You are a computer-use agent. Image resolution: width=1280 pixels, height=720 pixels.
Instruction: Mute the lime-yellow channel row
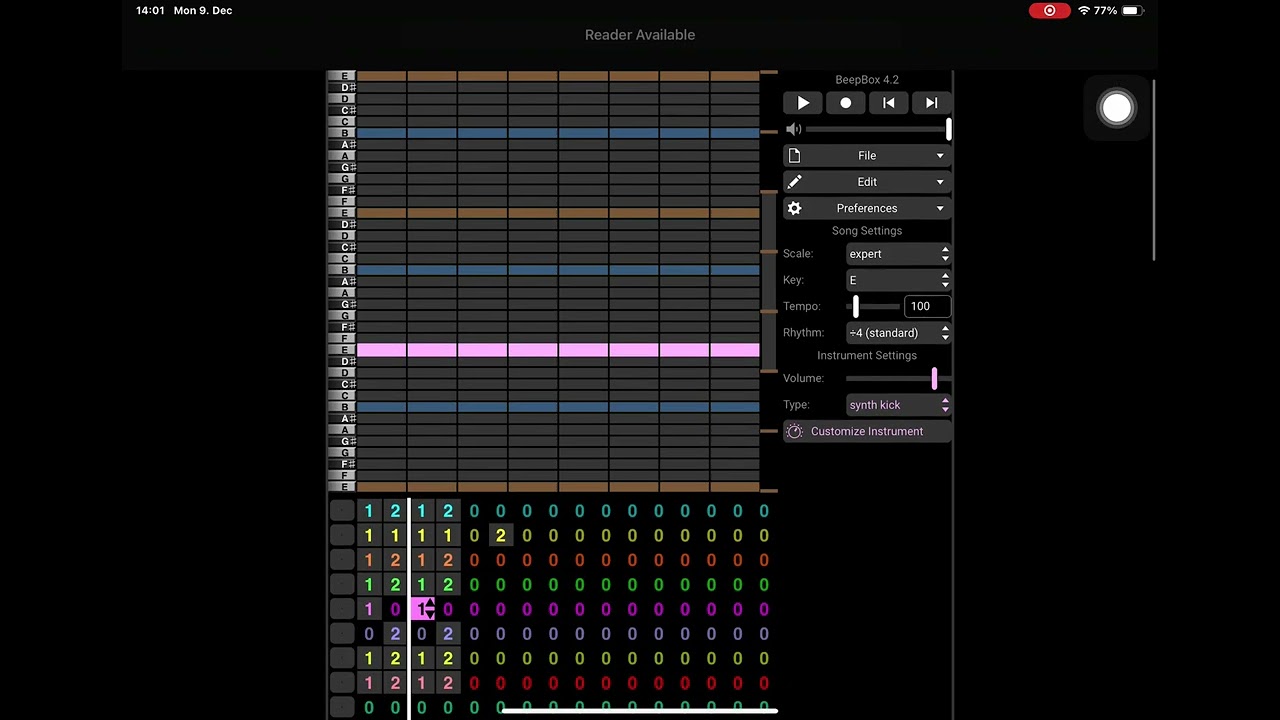click(342, 658)
